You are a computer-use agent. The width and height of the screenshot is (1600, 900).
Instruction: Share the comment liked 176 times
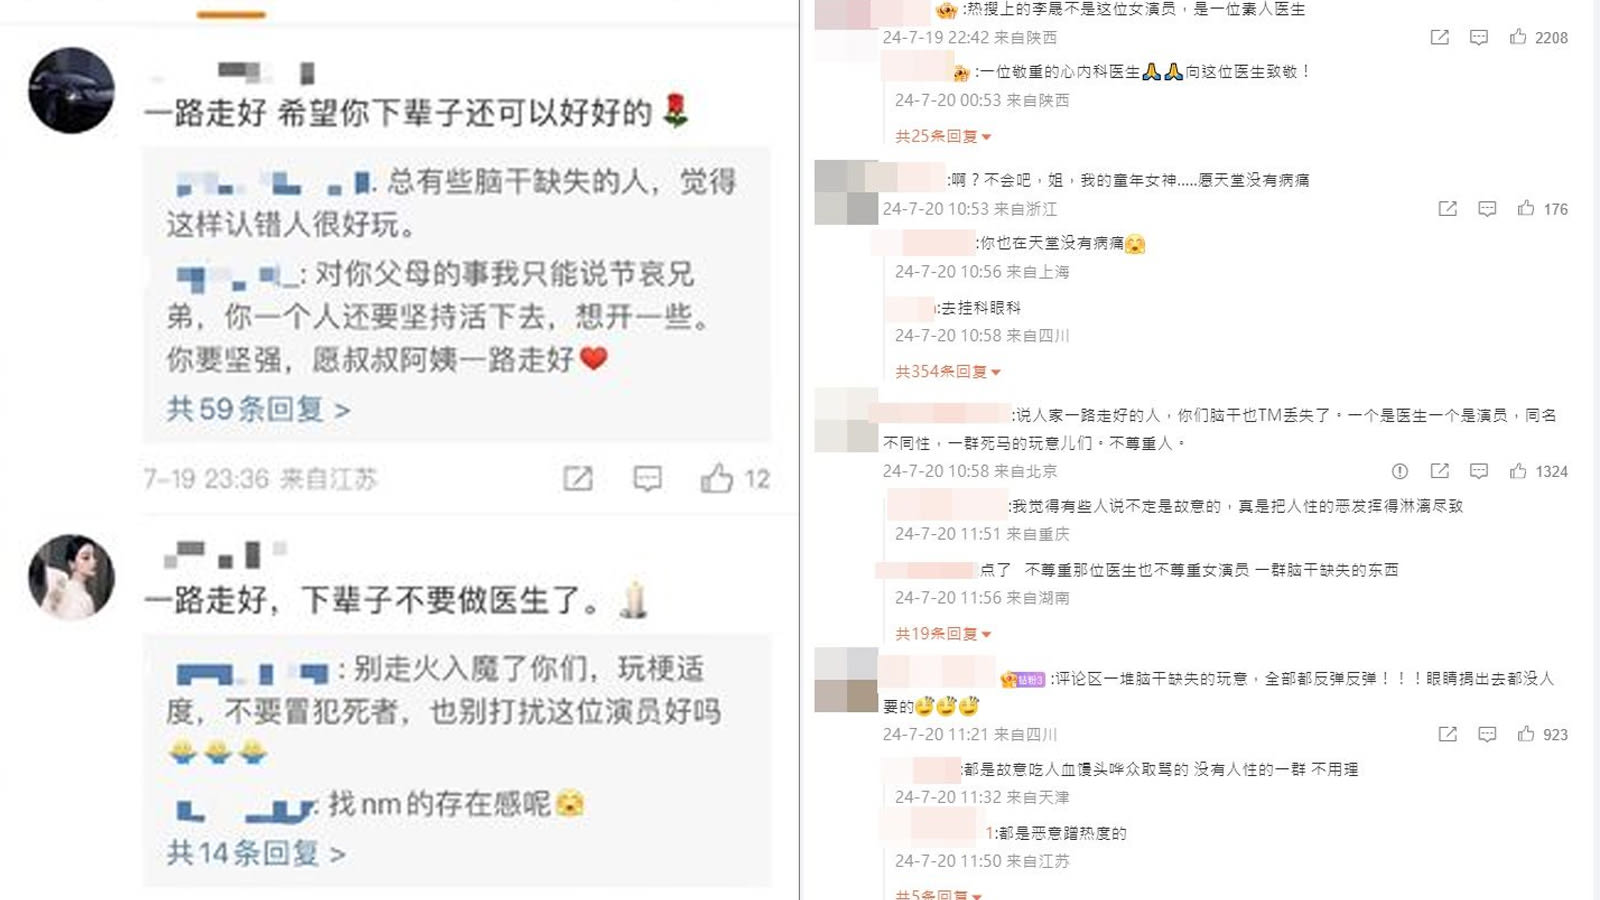click(1447, 208)
